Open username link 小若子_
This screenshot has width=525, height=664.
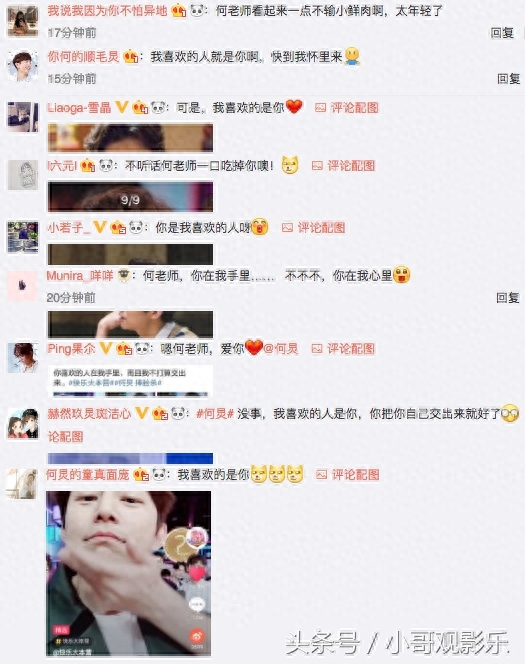69,228
